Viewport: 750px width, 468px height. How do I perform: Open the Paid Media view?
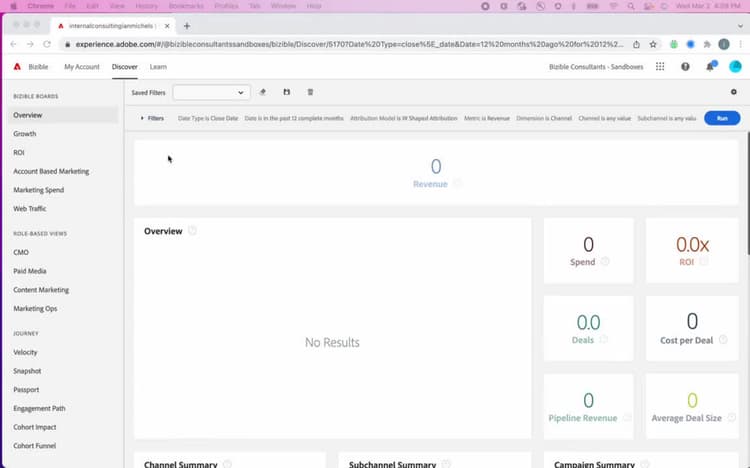coord(30,271)
